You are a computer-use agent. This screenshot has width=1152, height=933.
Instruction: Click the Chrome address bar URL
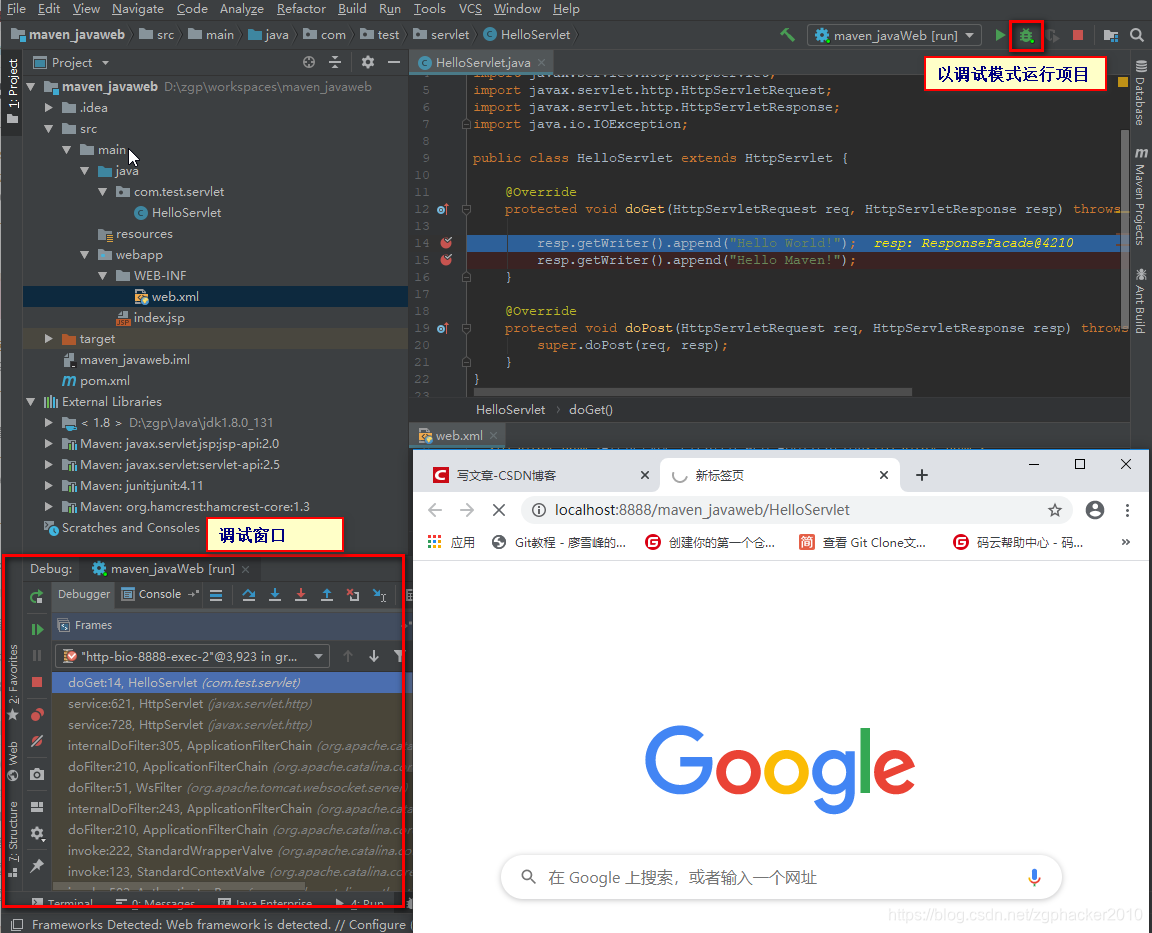tap(702, 510)
